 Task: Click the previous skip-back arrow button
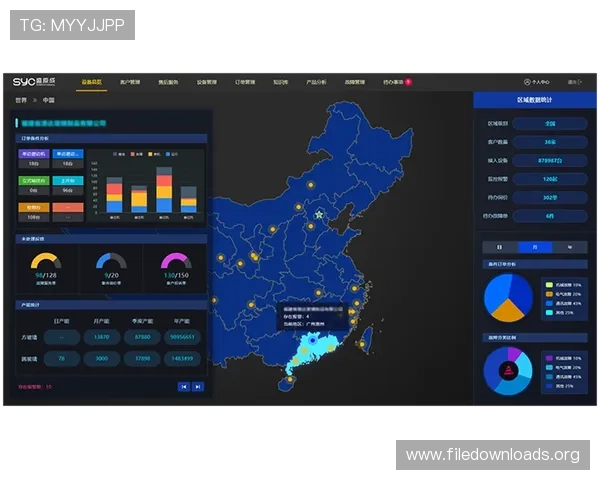pos(184,387)
